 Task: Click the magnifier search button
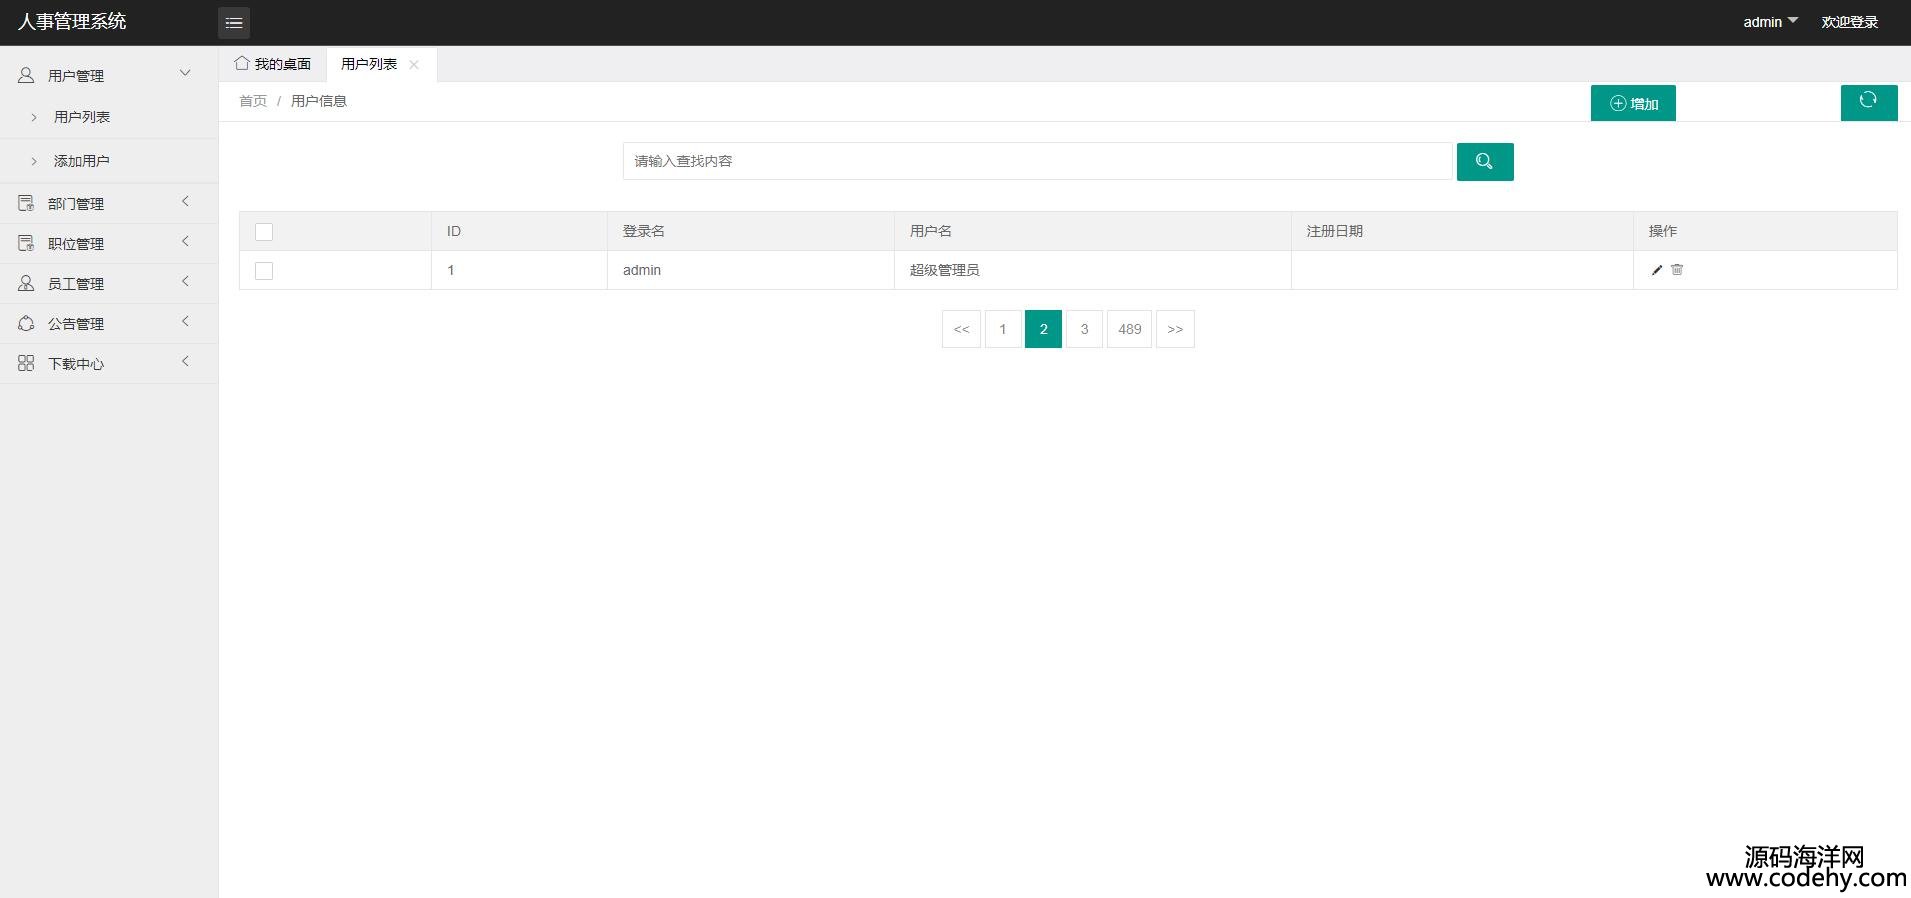tap(1484, 162)
